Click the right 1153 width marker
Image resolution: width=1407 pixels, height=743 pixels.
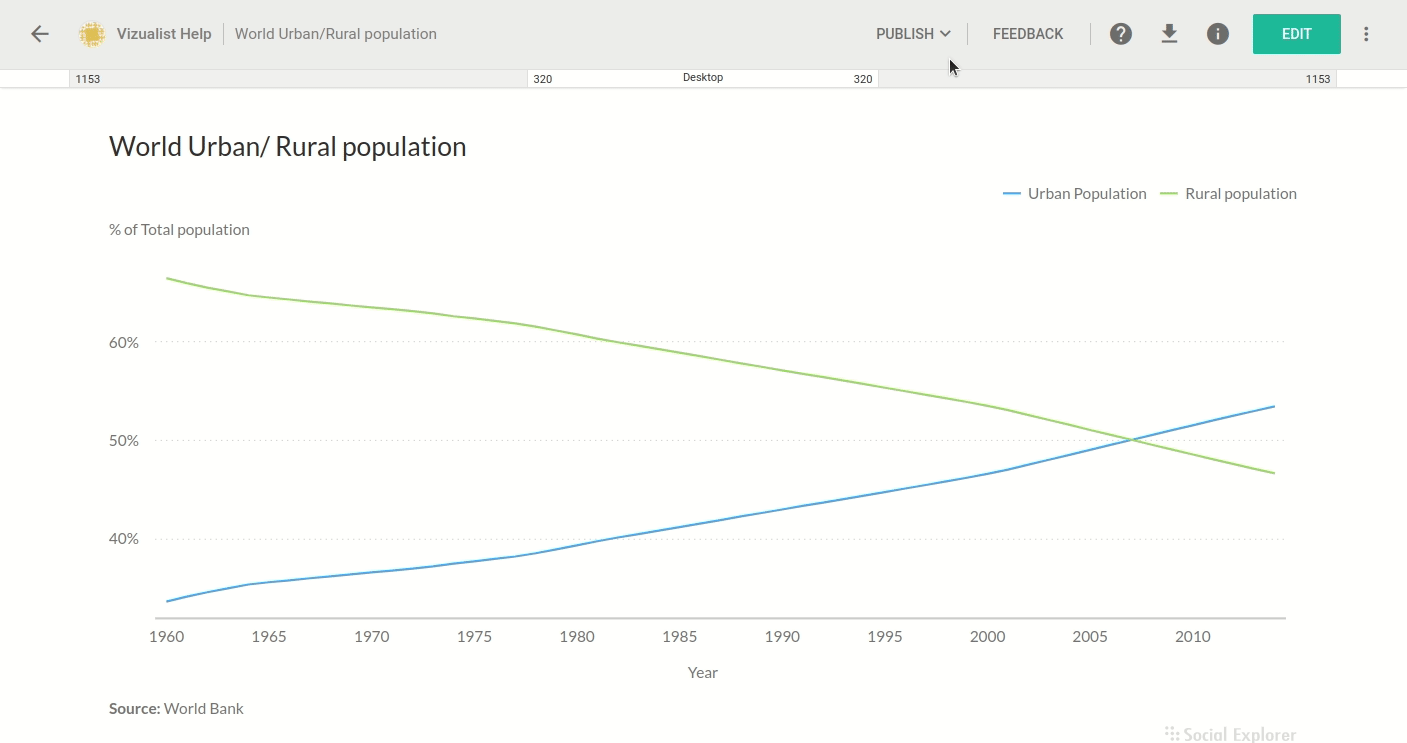pos(1317,79)
